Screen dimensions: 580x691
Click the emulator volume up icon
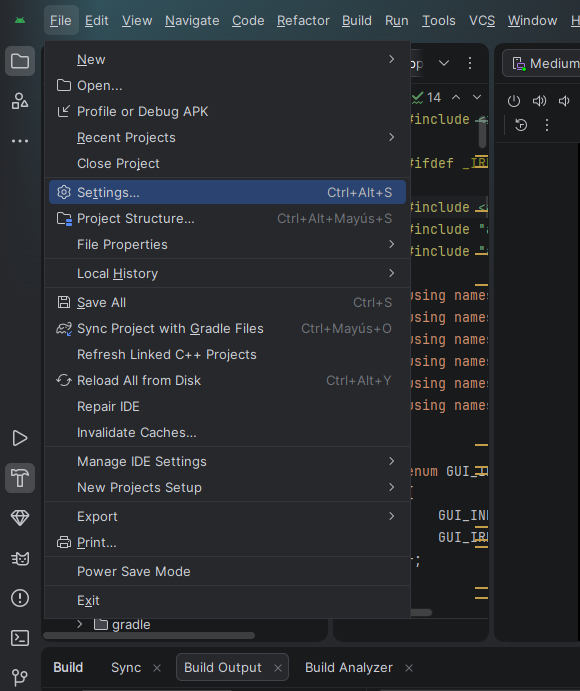(x=539, y=101)
